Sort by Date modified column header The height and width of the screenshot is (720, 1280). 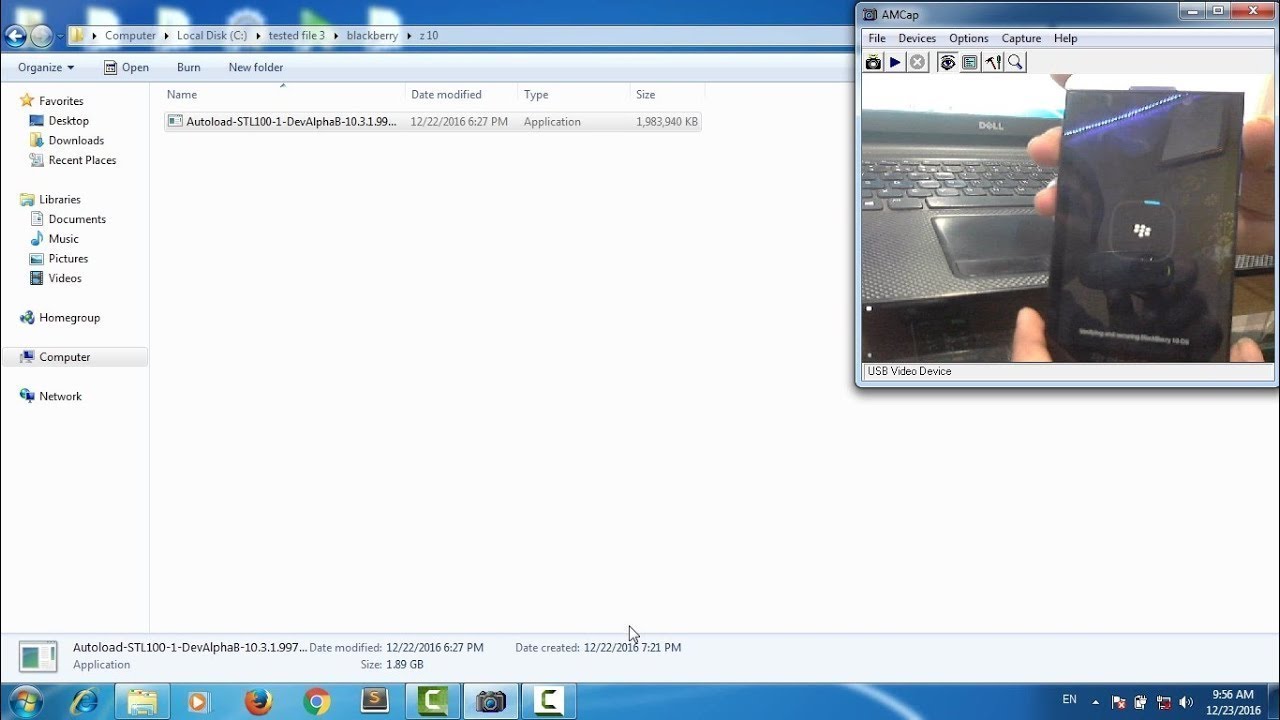pyautogui.click(x=446, y=94)
